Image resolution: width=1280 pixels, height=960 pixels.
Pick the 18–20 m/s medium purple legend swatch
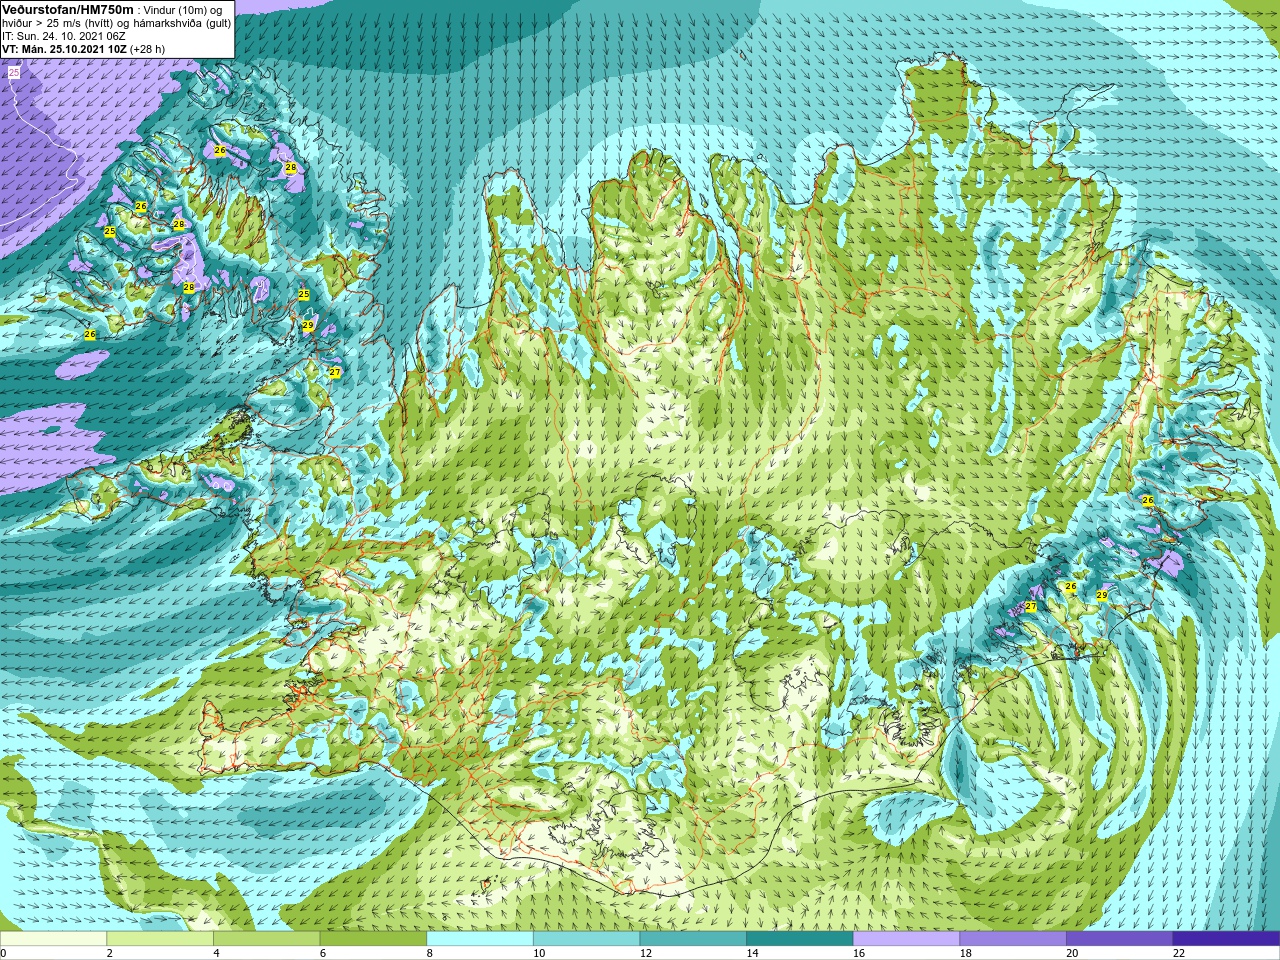pos(1013,939)
